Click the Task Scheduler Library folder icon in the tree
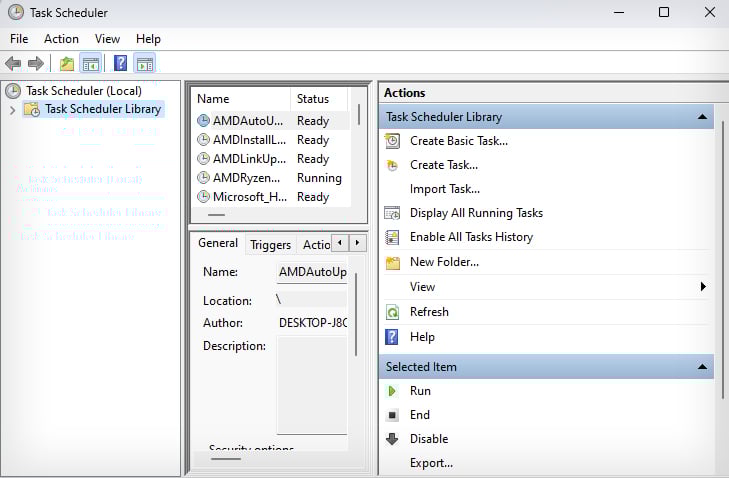Image resolution: width=729 pixels, height=478 pixels. (32, 109)
